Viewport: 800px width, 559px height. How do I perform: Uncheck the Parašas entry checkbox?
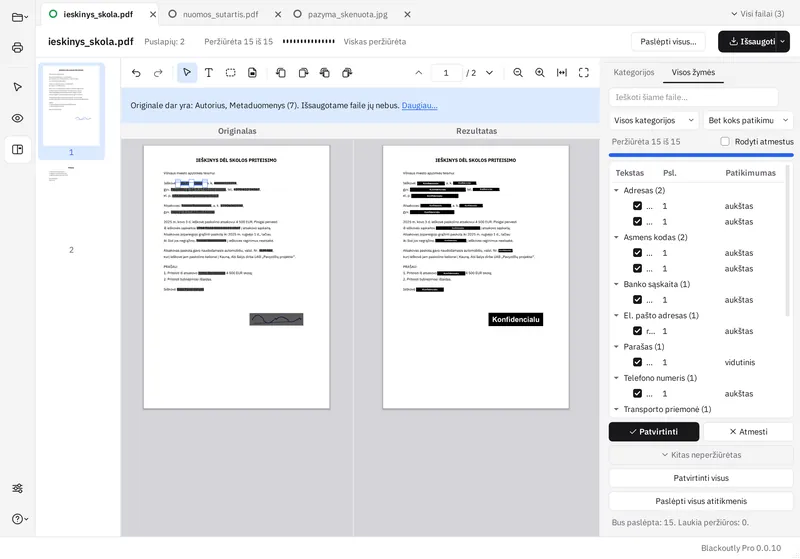click(637, 362)
